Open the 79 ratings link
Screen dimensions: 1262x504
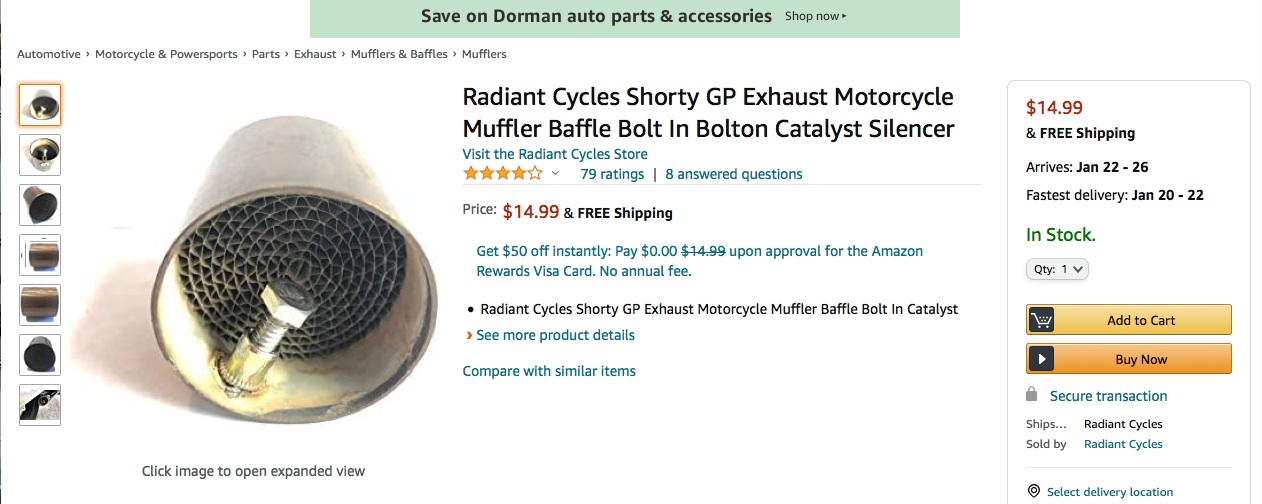click(x=612, y=174)
